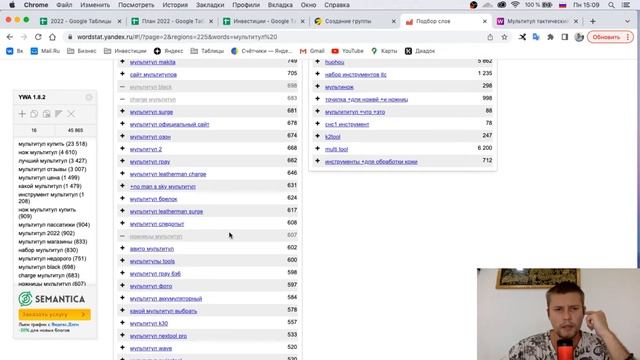
Task: Add 'multi tool' with plus icon
Action: (x=318, y=149)
